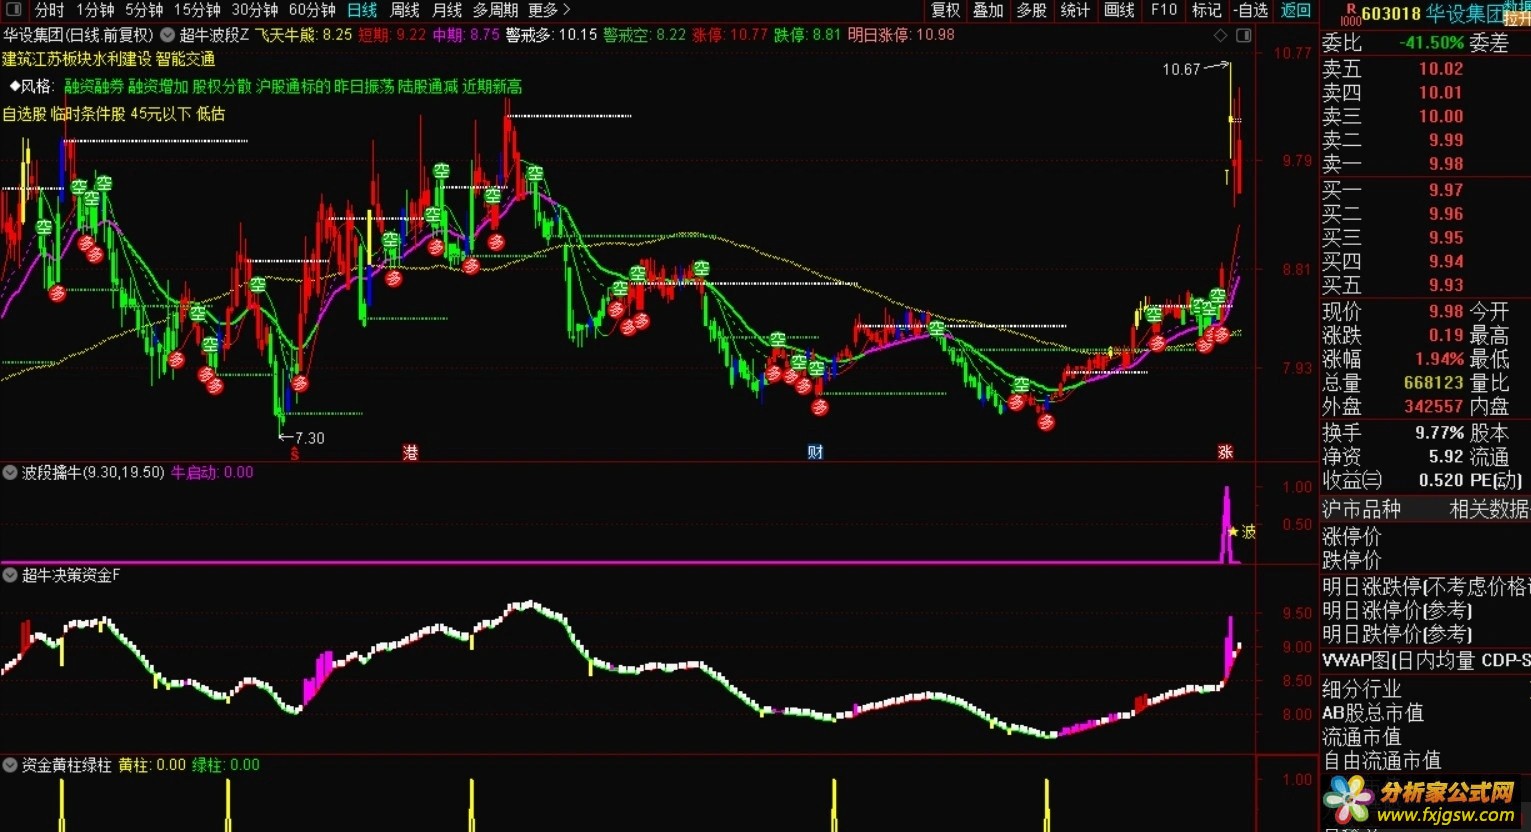
Task: Collapse the 超牛决策资金F indicator pane
Action: [10, 576]
